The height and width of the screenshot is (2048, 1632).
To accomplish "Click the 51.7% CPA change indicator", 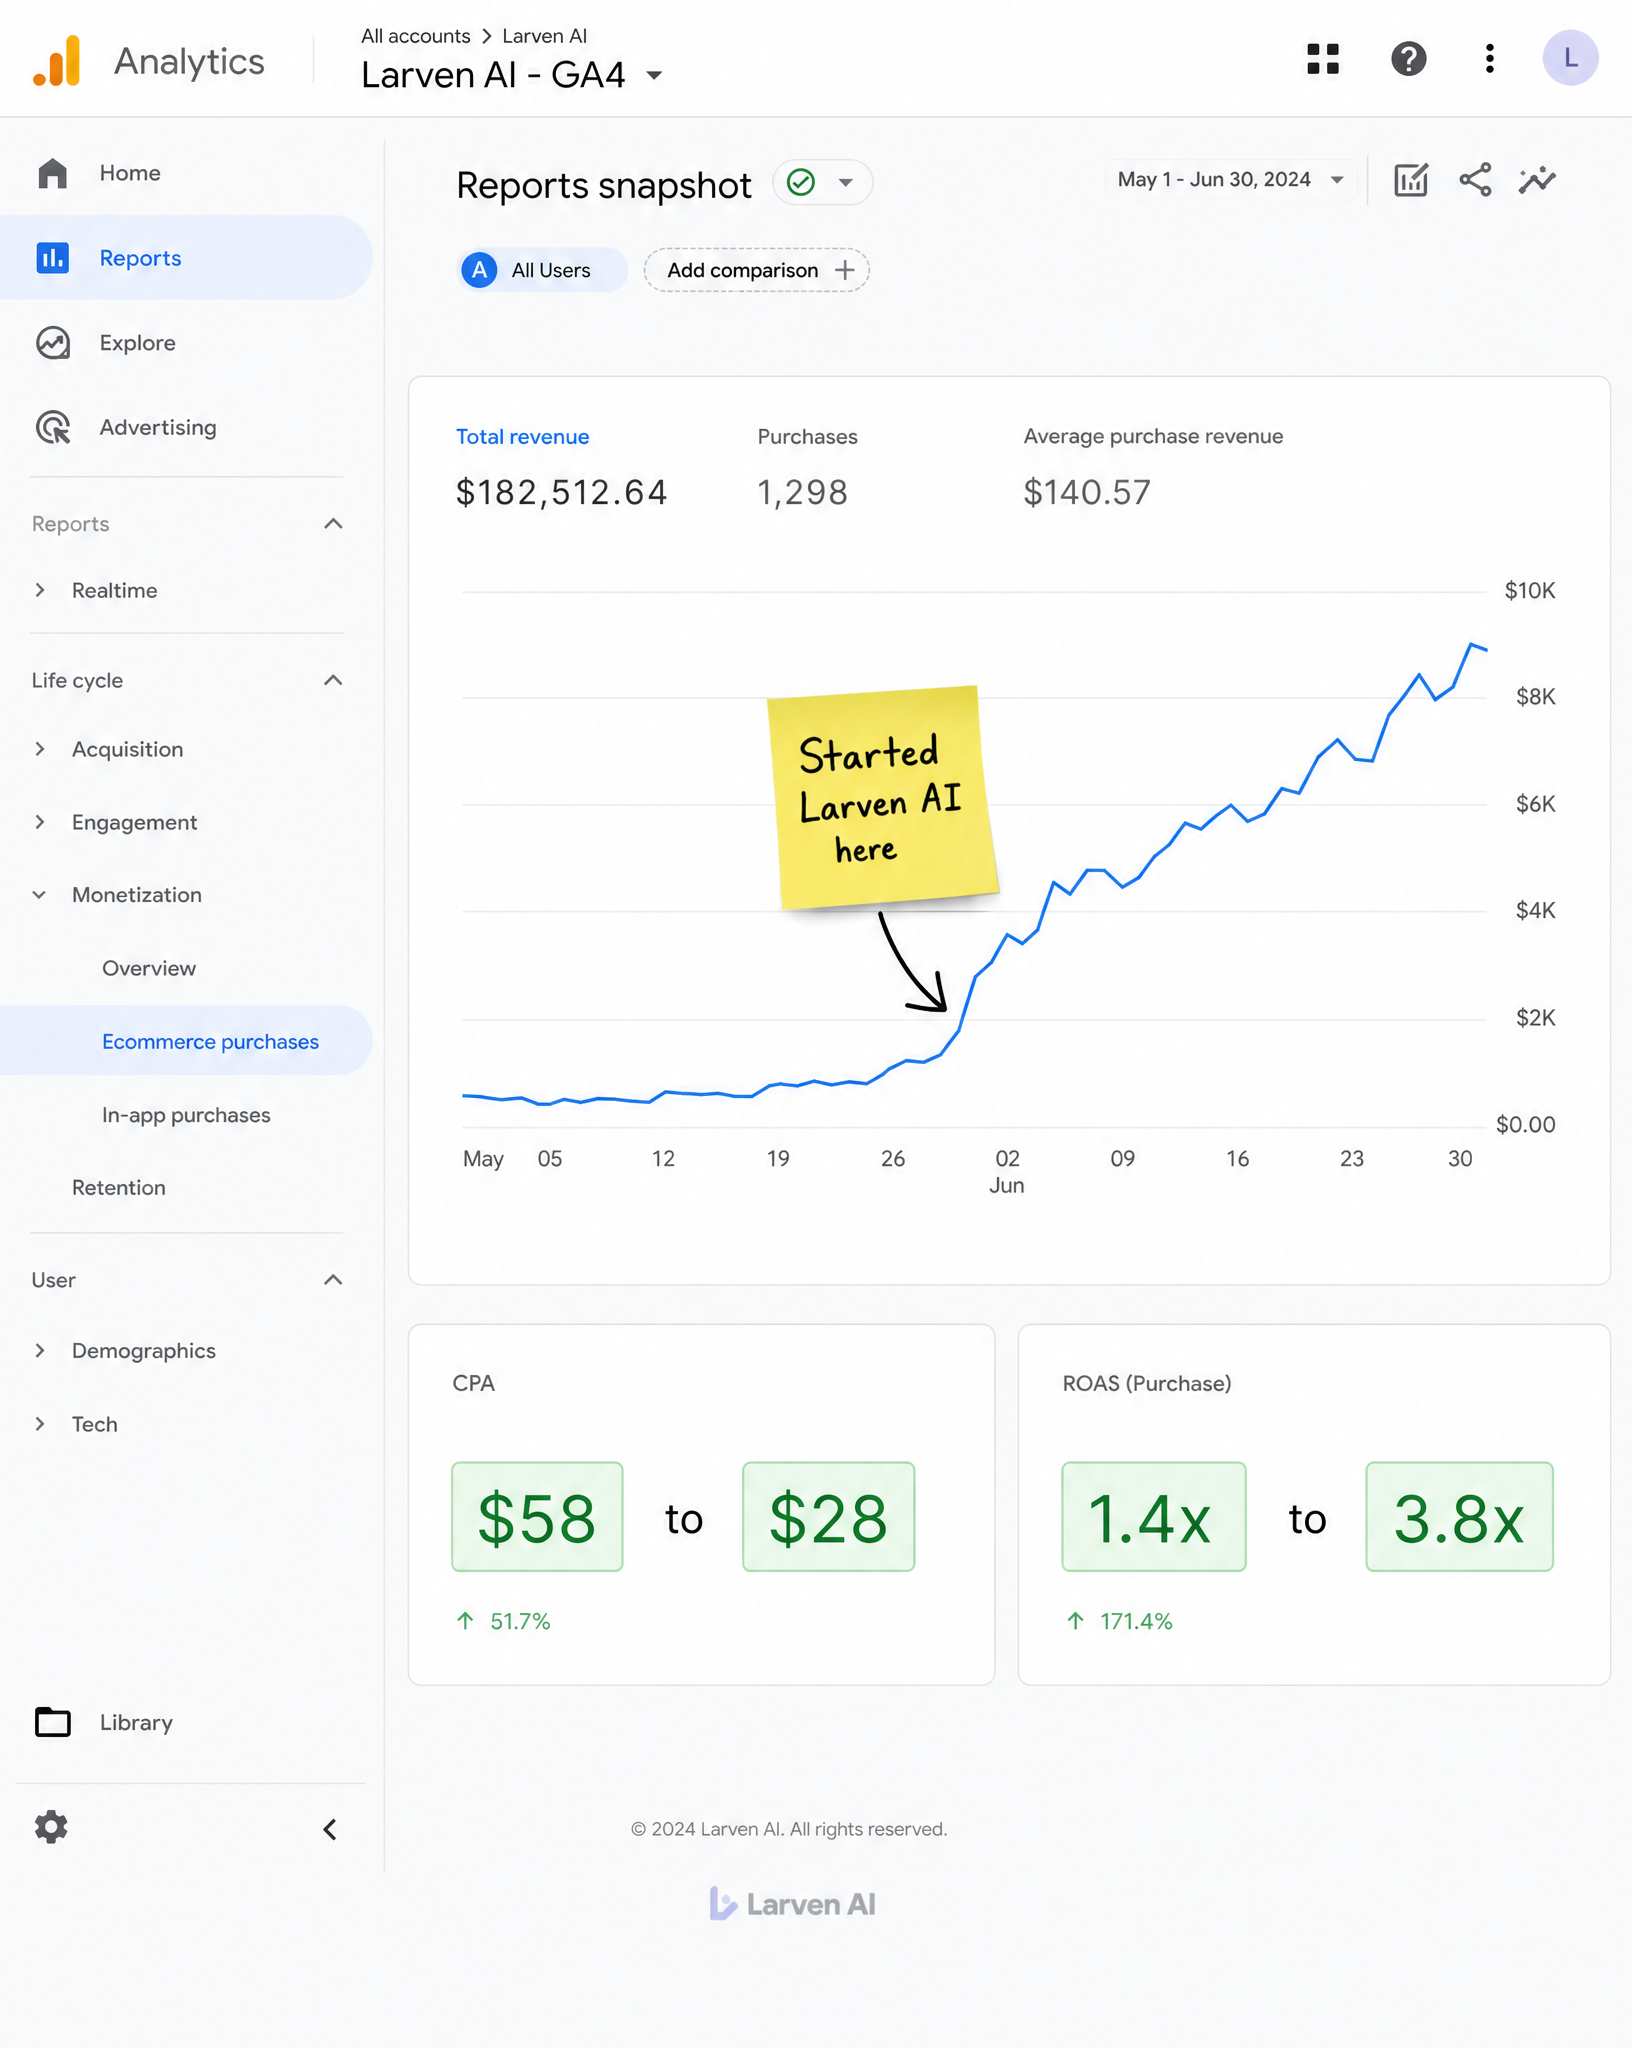I will click(503, 1621).
